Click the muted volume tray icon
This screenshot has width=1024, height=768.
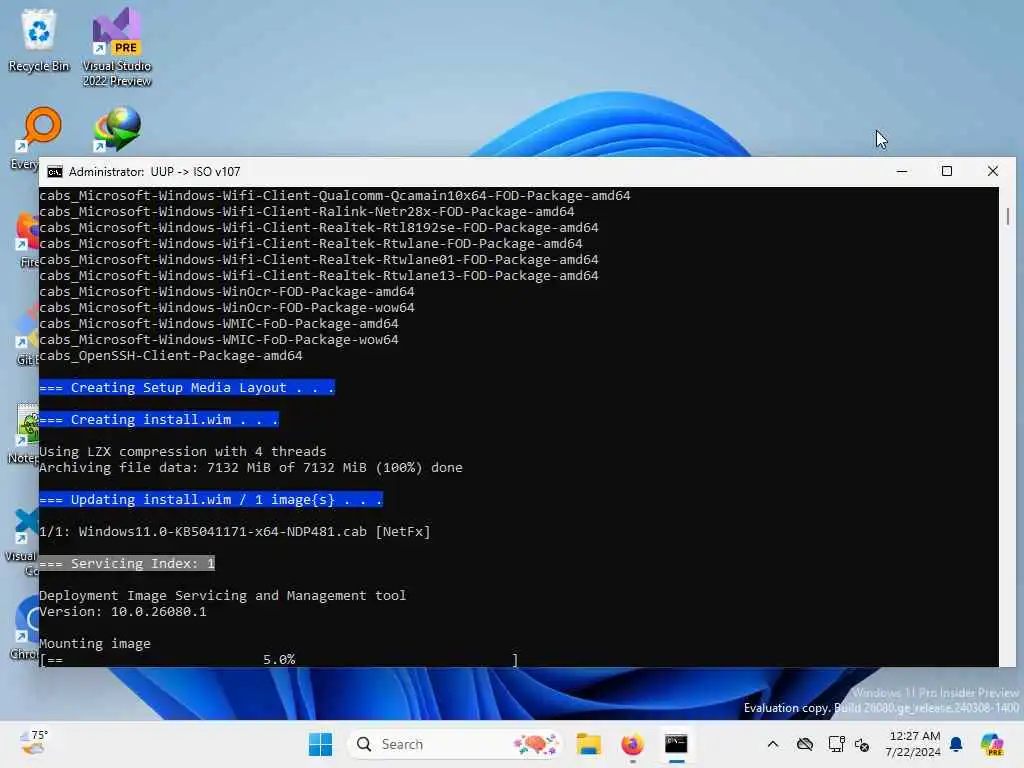[x=862, y=744]
